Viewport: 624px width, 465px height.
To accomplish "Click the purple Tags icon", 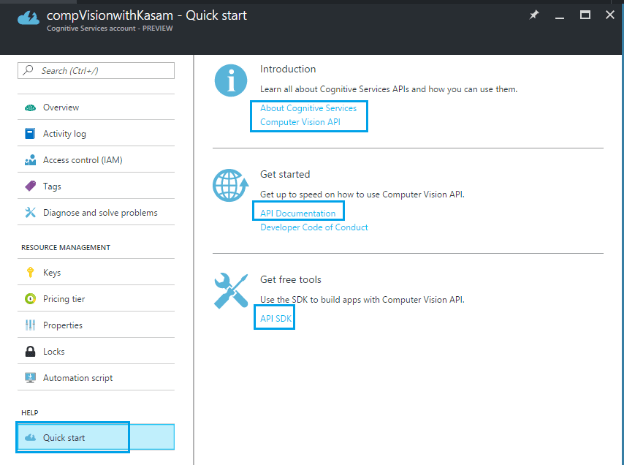I will click(x=31, y=186).
